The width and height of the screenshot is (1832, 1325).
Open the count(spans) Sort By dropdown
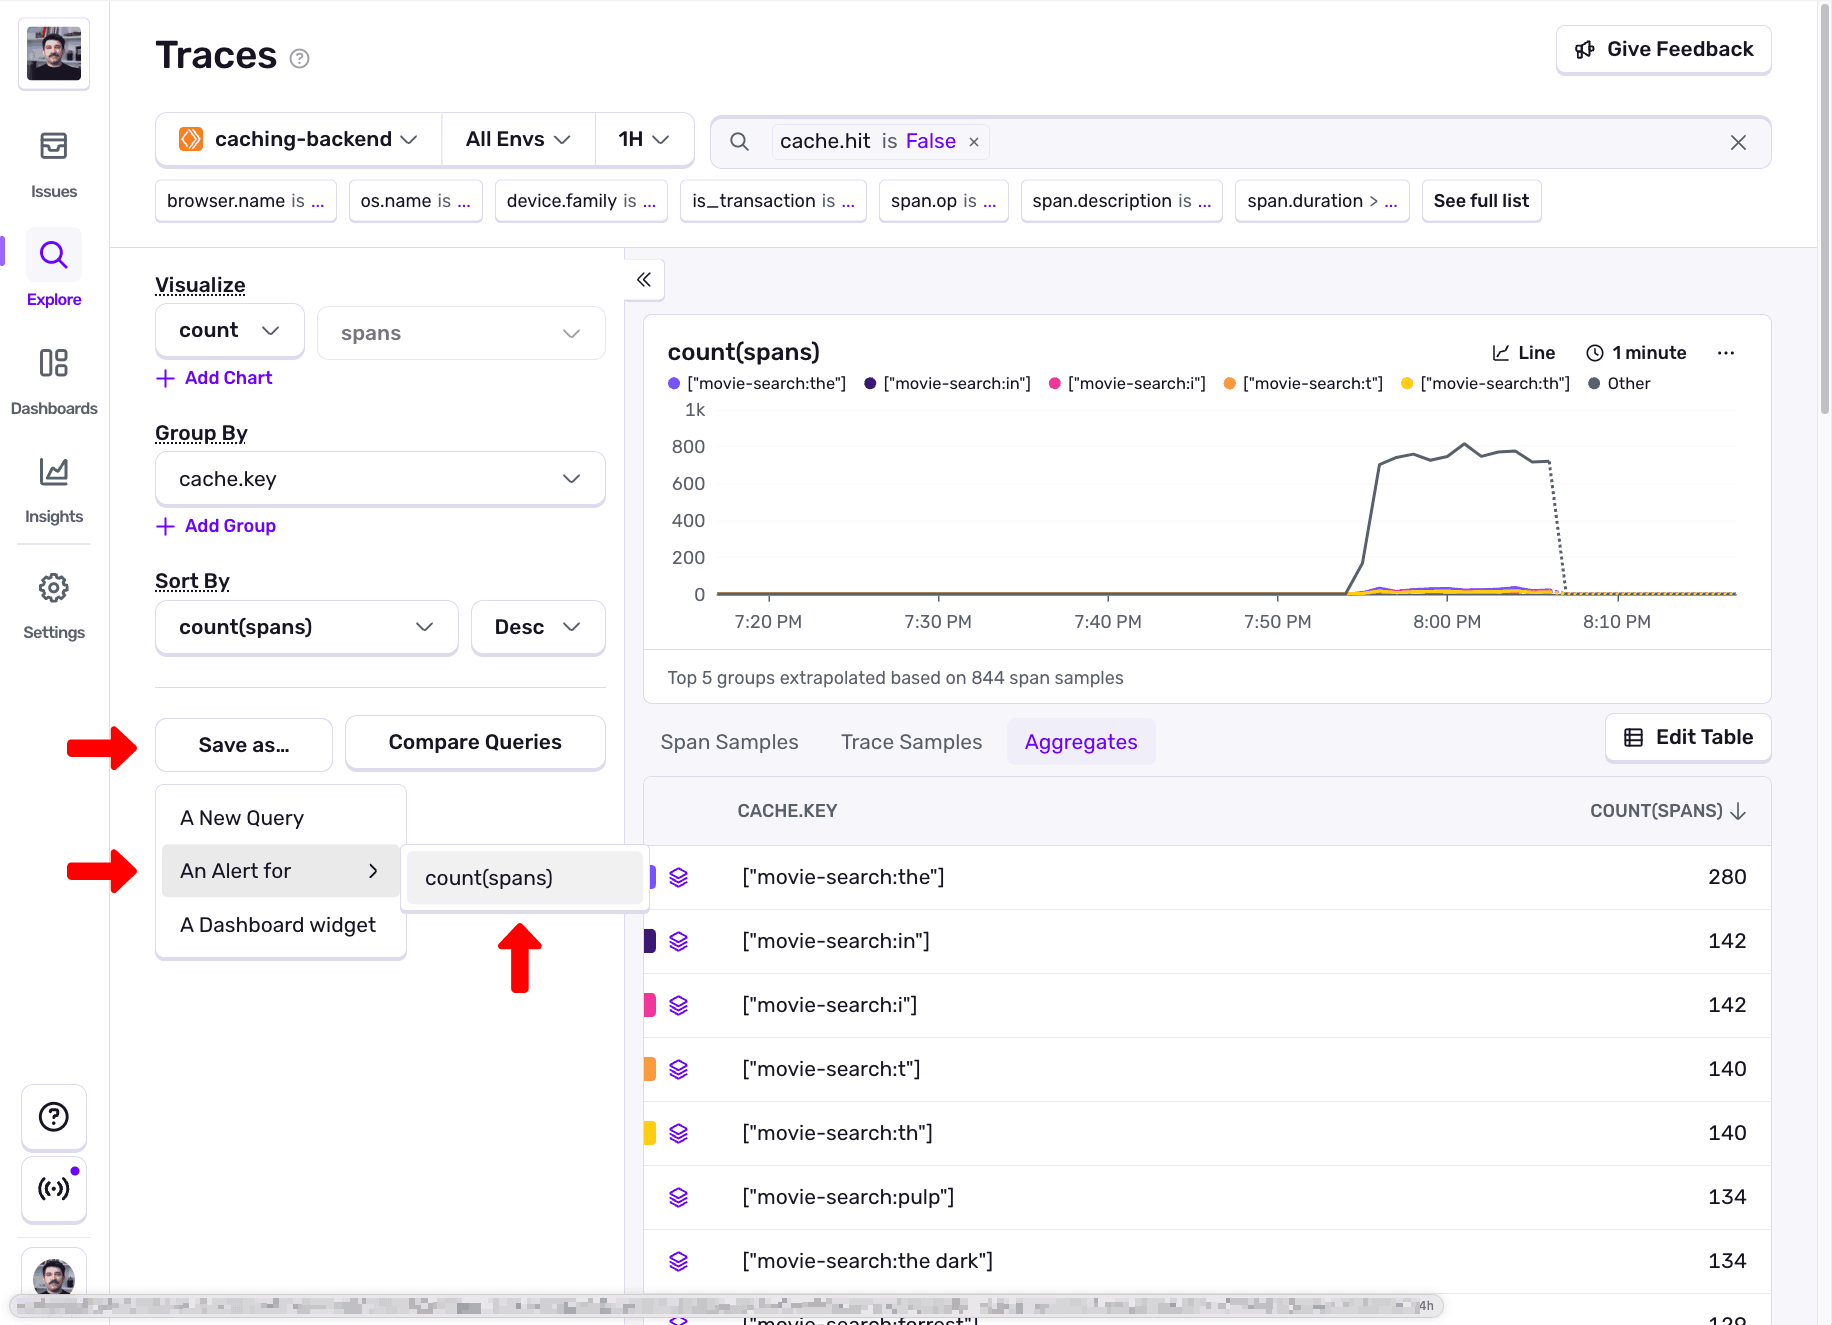[x=306, y=627]
